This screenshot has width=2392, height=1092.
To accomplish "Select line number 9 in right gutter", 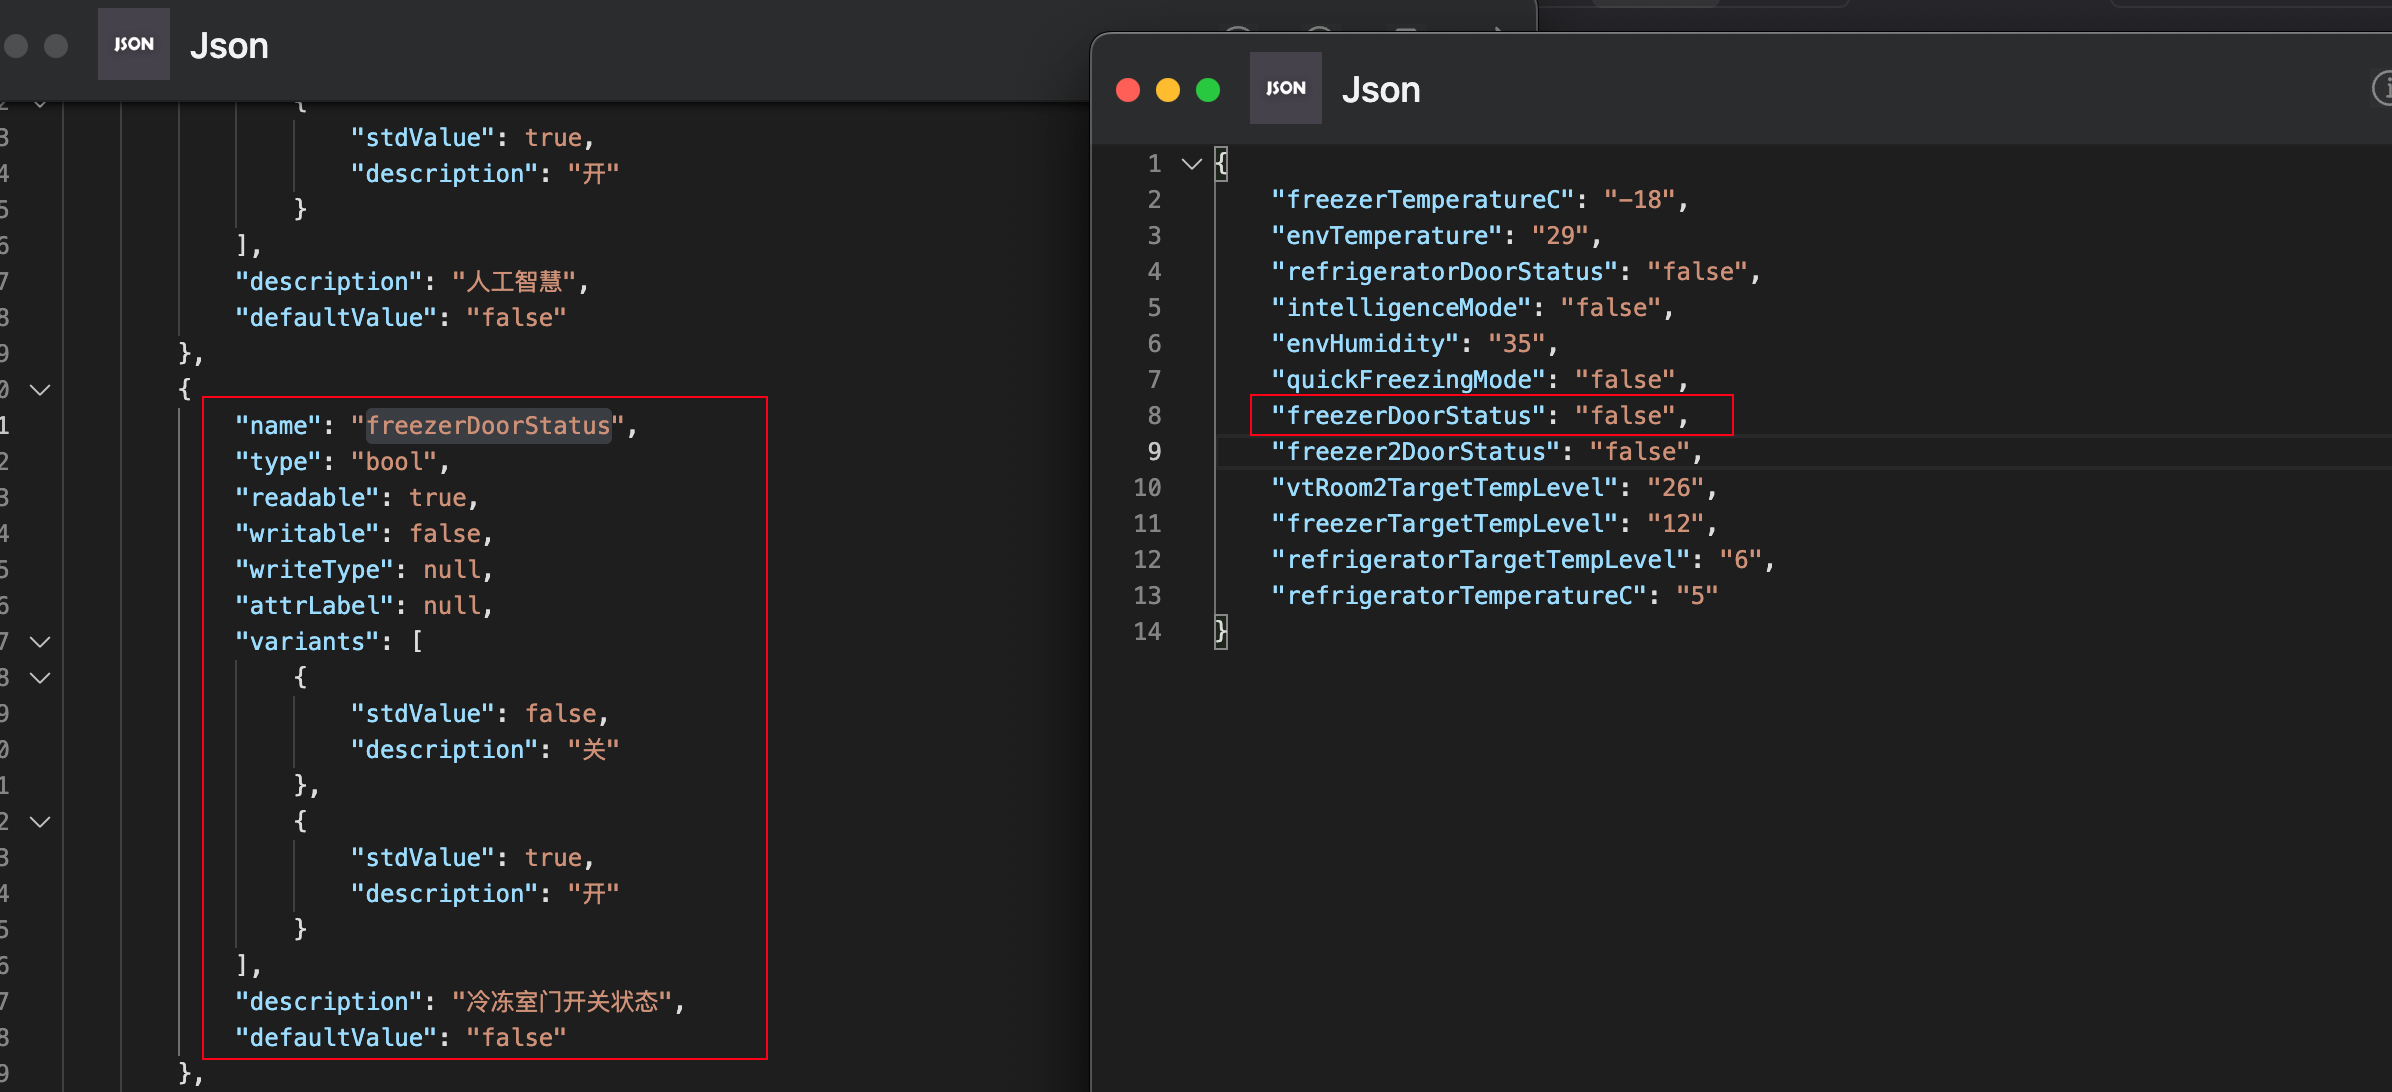I will click(1154, 452).
